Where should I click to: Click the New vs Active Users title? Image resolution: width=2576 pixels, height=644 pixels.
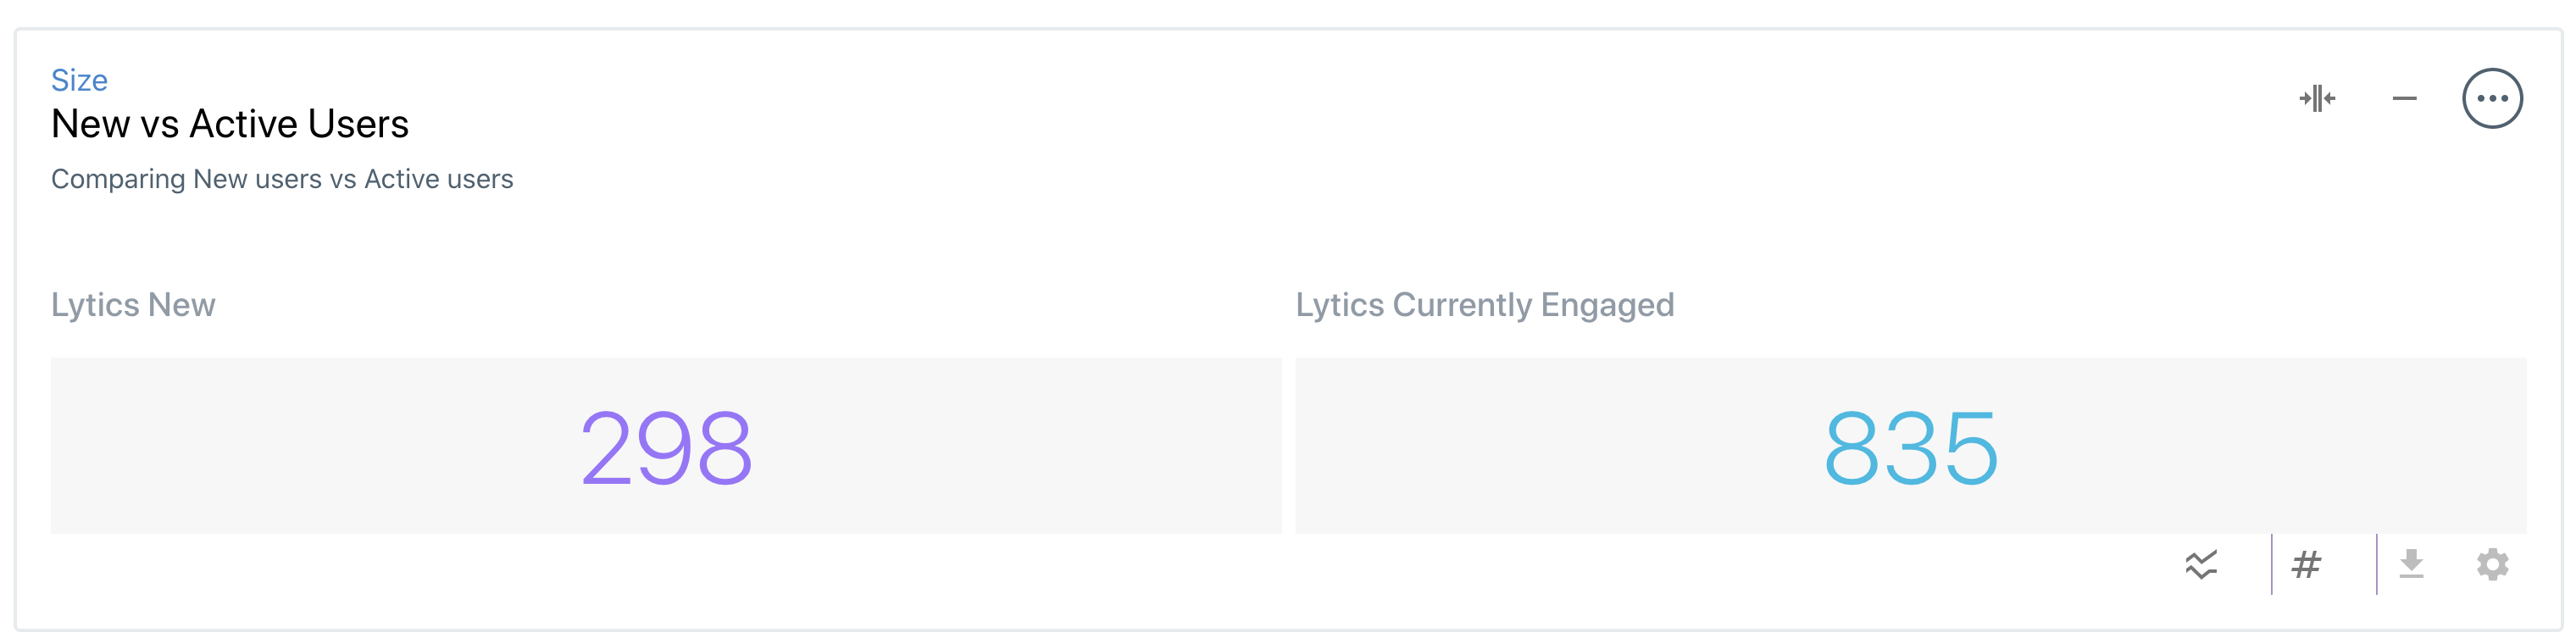(230, 124)
